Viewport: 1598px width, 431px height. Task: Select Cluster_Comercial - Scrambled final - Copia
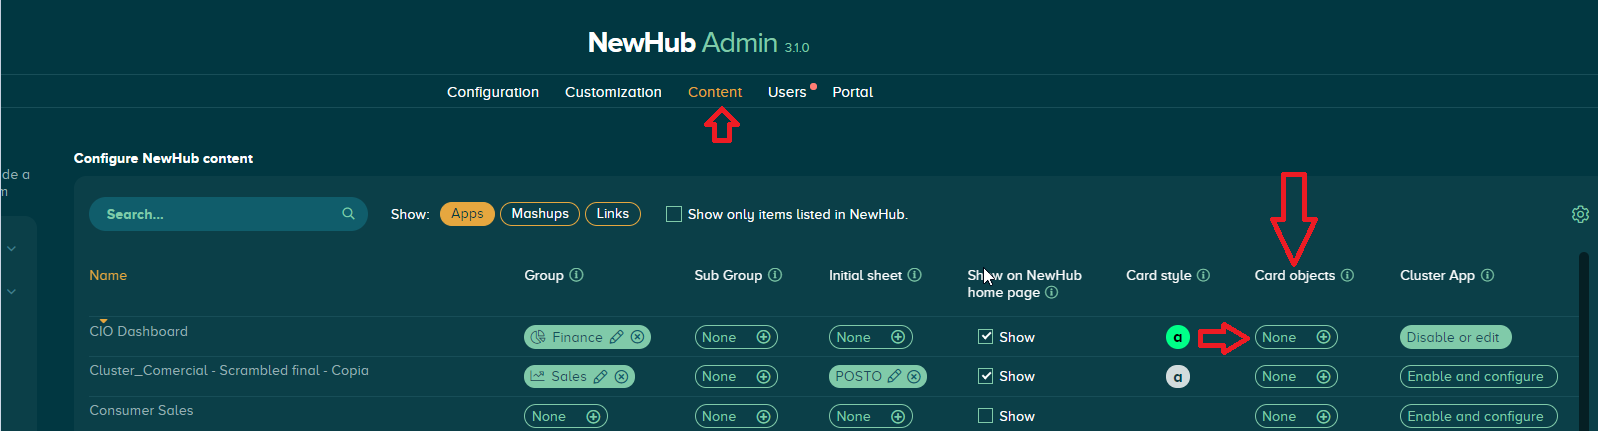click(229, 370)
